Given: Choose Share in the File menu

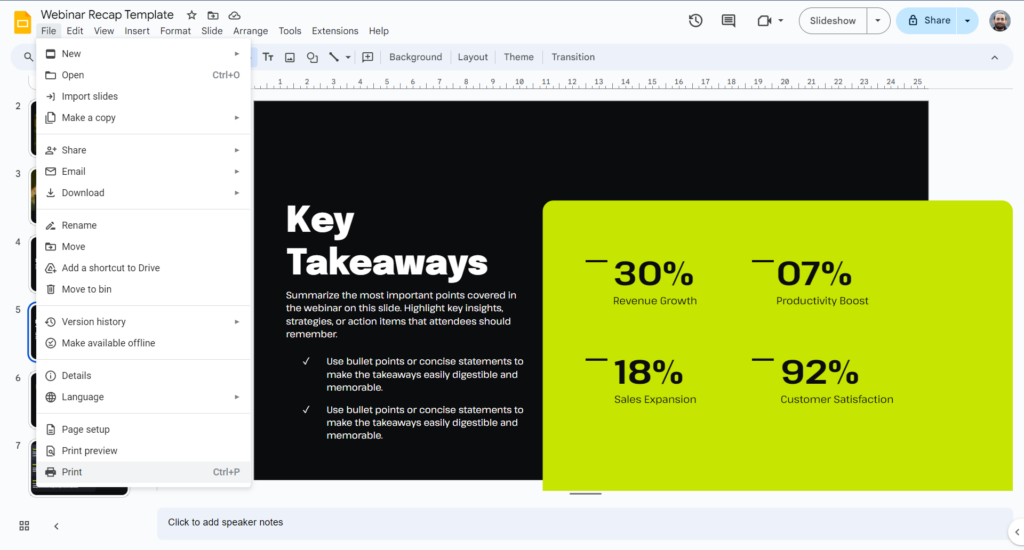Looking at the screenshot, I should 143,150.
